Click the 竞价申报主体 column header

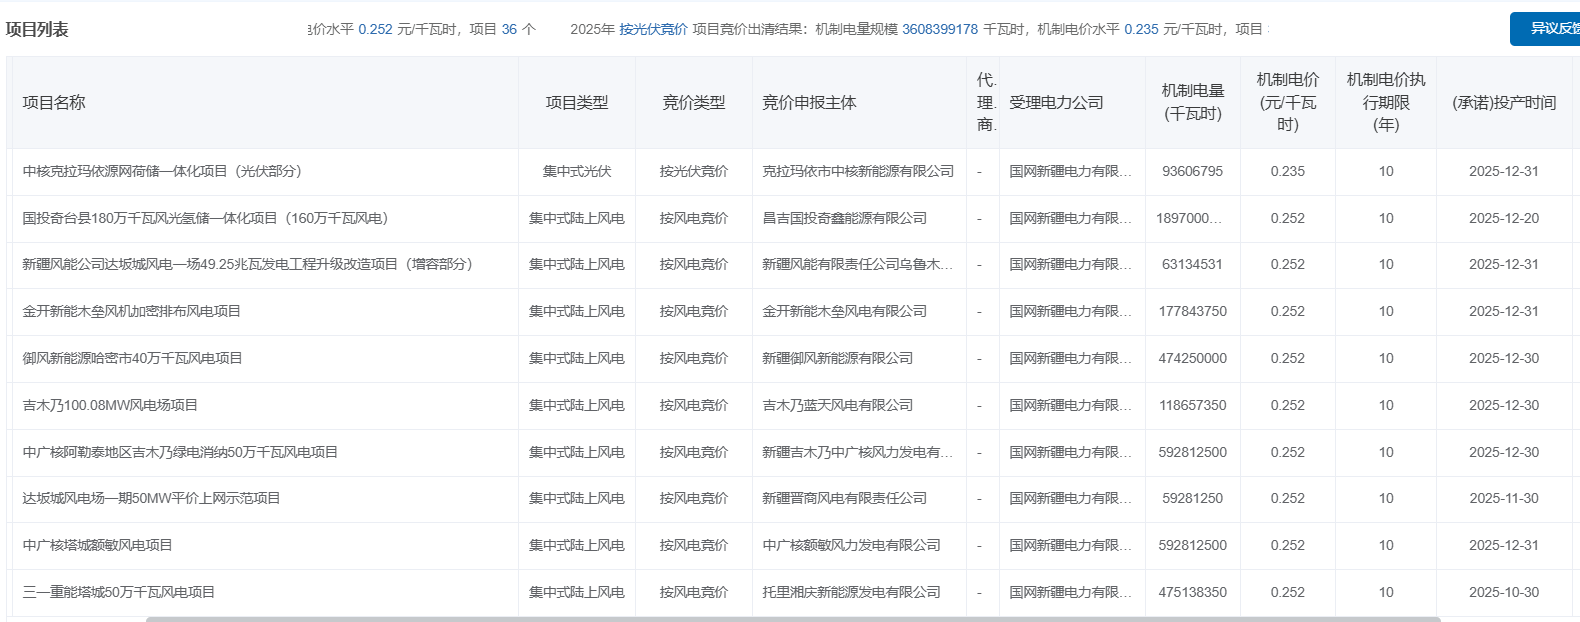pos(809,102)
